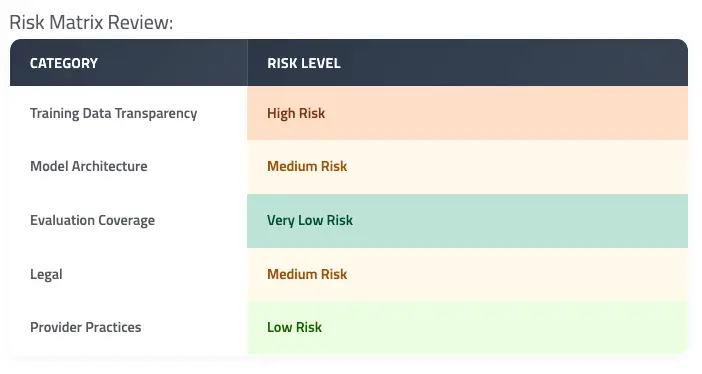Viewport: 702px width, 374px height.
Task: Click the Medium Risk label beside Legal
Action: 307,274
